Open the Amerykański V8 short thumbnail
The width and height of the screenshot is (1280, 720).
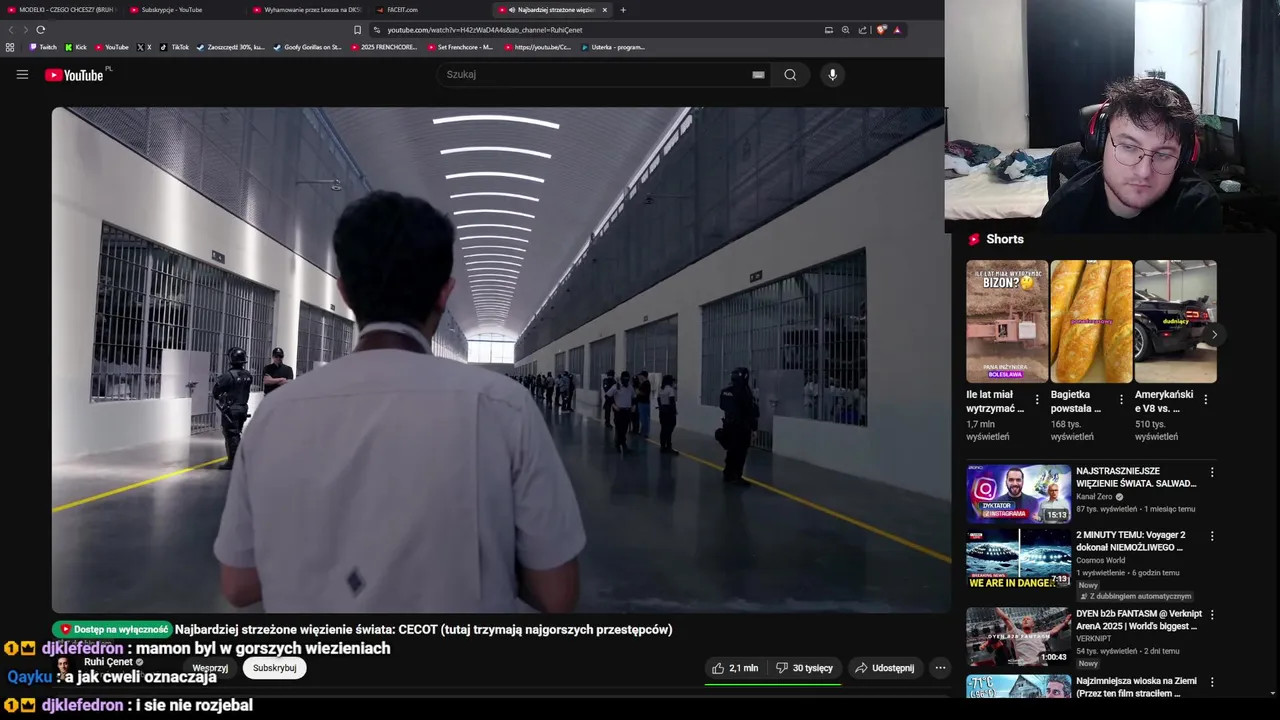1176,321
